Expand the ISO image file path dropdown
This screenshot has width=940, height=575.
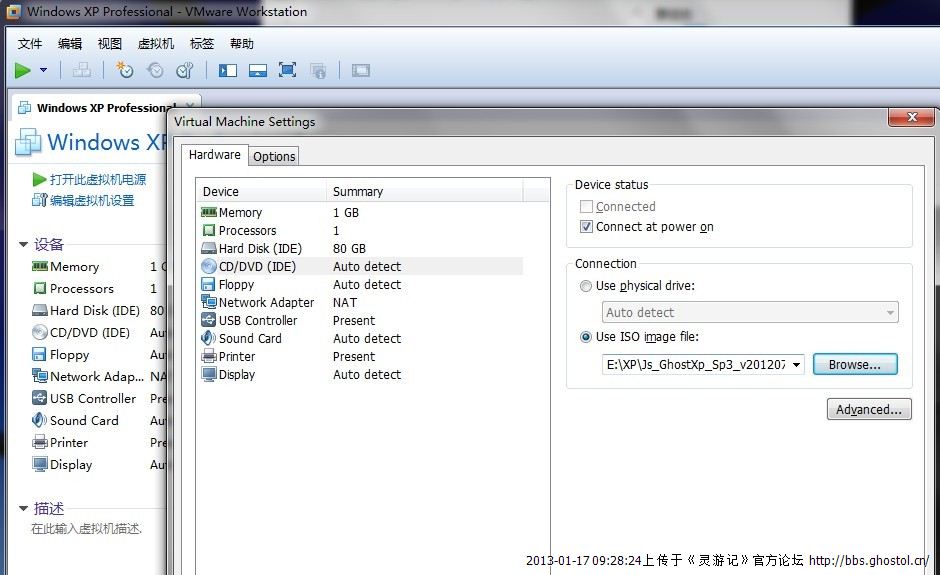coord(796,365)
